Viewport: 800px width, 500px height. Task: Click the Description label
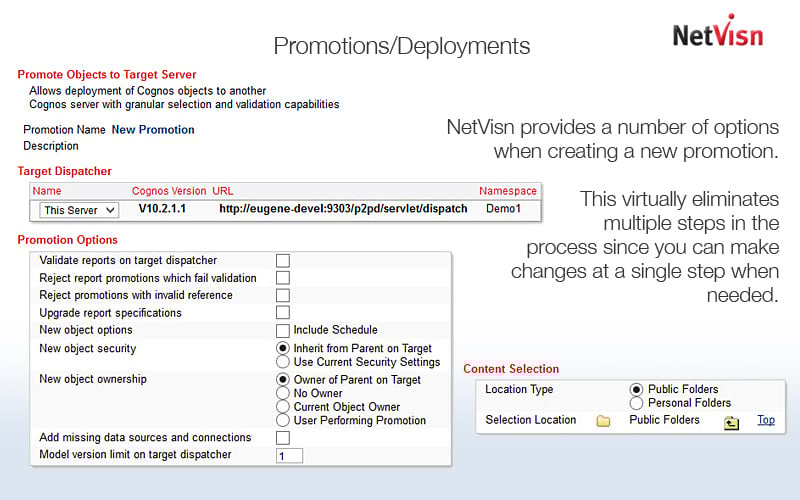tap(51, 146)
